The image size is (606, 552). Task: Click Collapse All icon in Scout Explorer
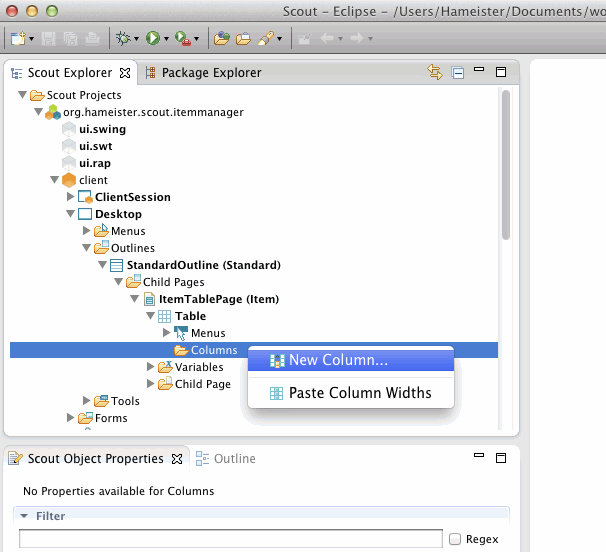pos(457,72)
